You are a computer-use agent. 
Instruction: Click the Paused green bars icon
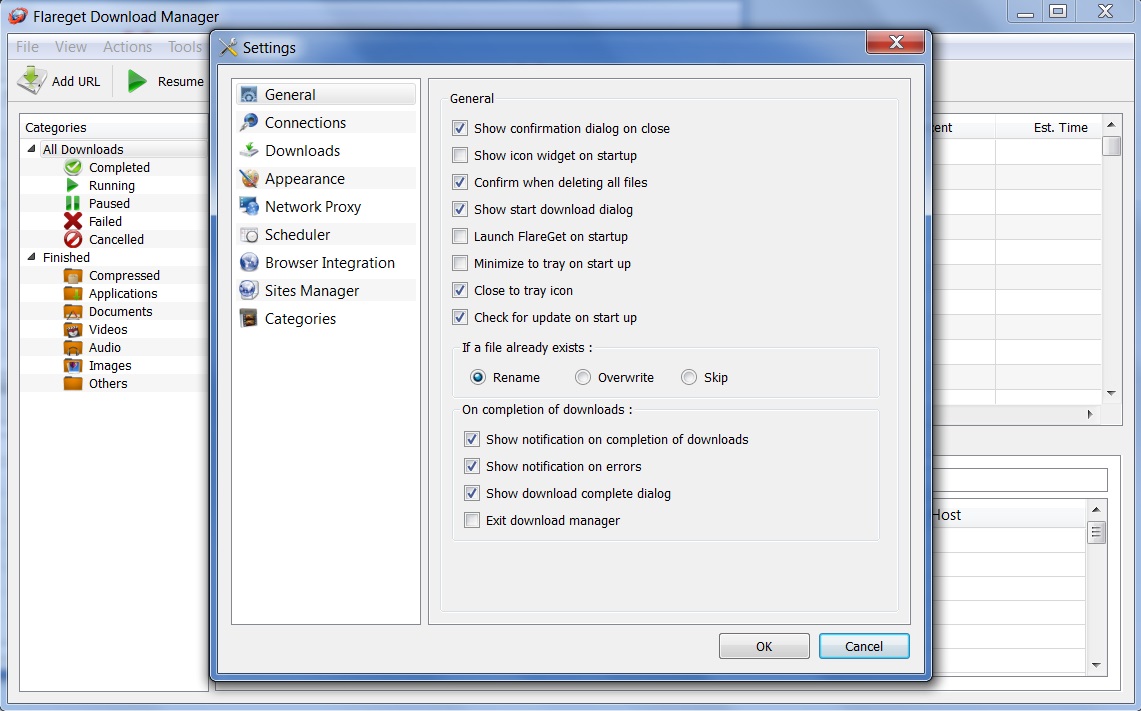pos(73,203)
